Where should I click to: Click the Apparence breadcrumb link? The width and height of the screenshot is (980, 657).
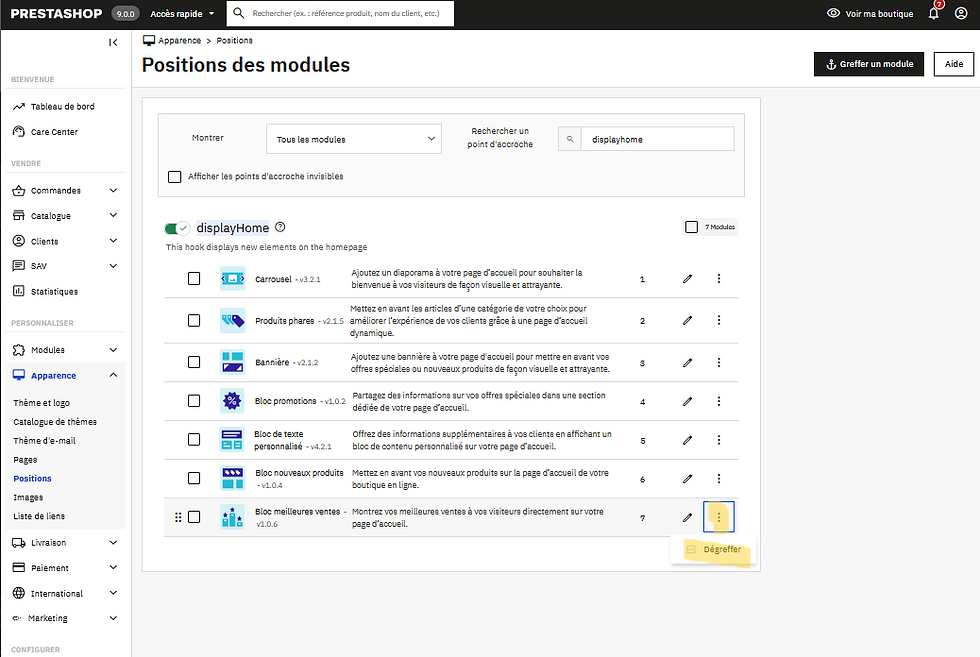point(179,41)
